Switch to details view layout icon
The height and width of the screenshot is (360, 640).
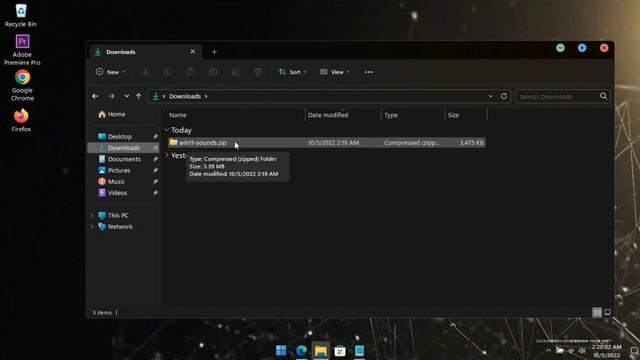pos(597,312)
